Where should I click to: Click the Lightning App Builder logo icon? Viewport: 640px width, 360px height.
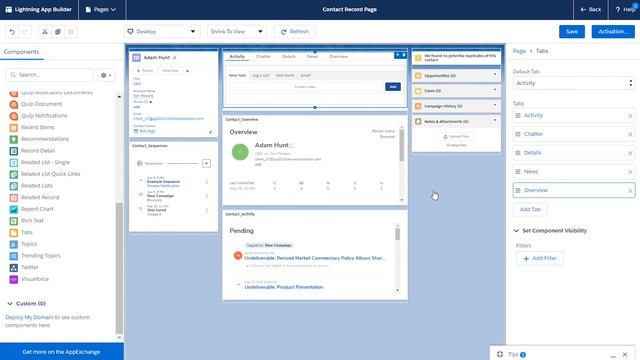9,9
